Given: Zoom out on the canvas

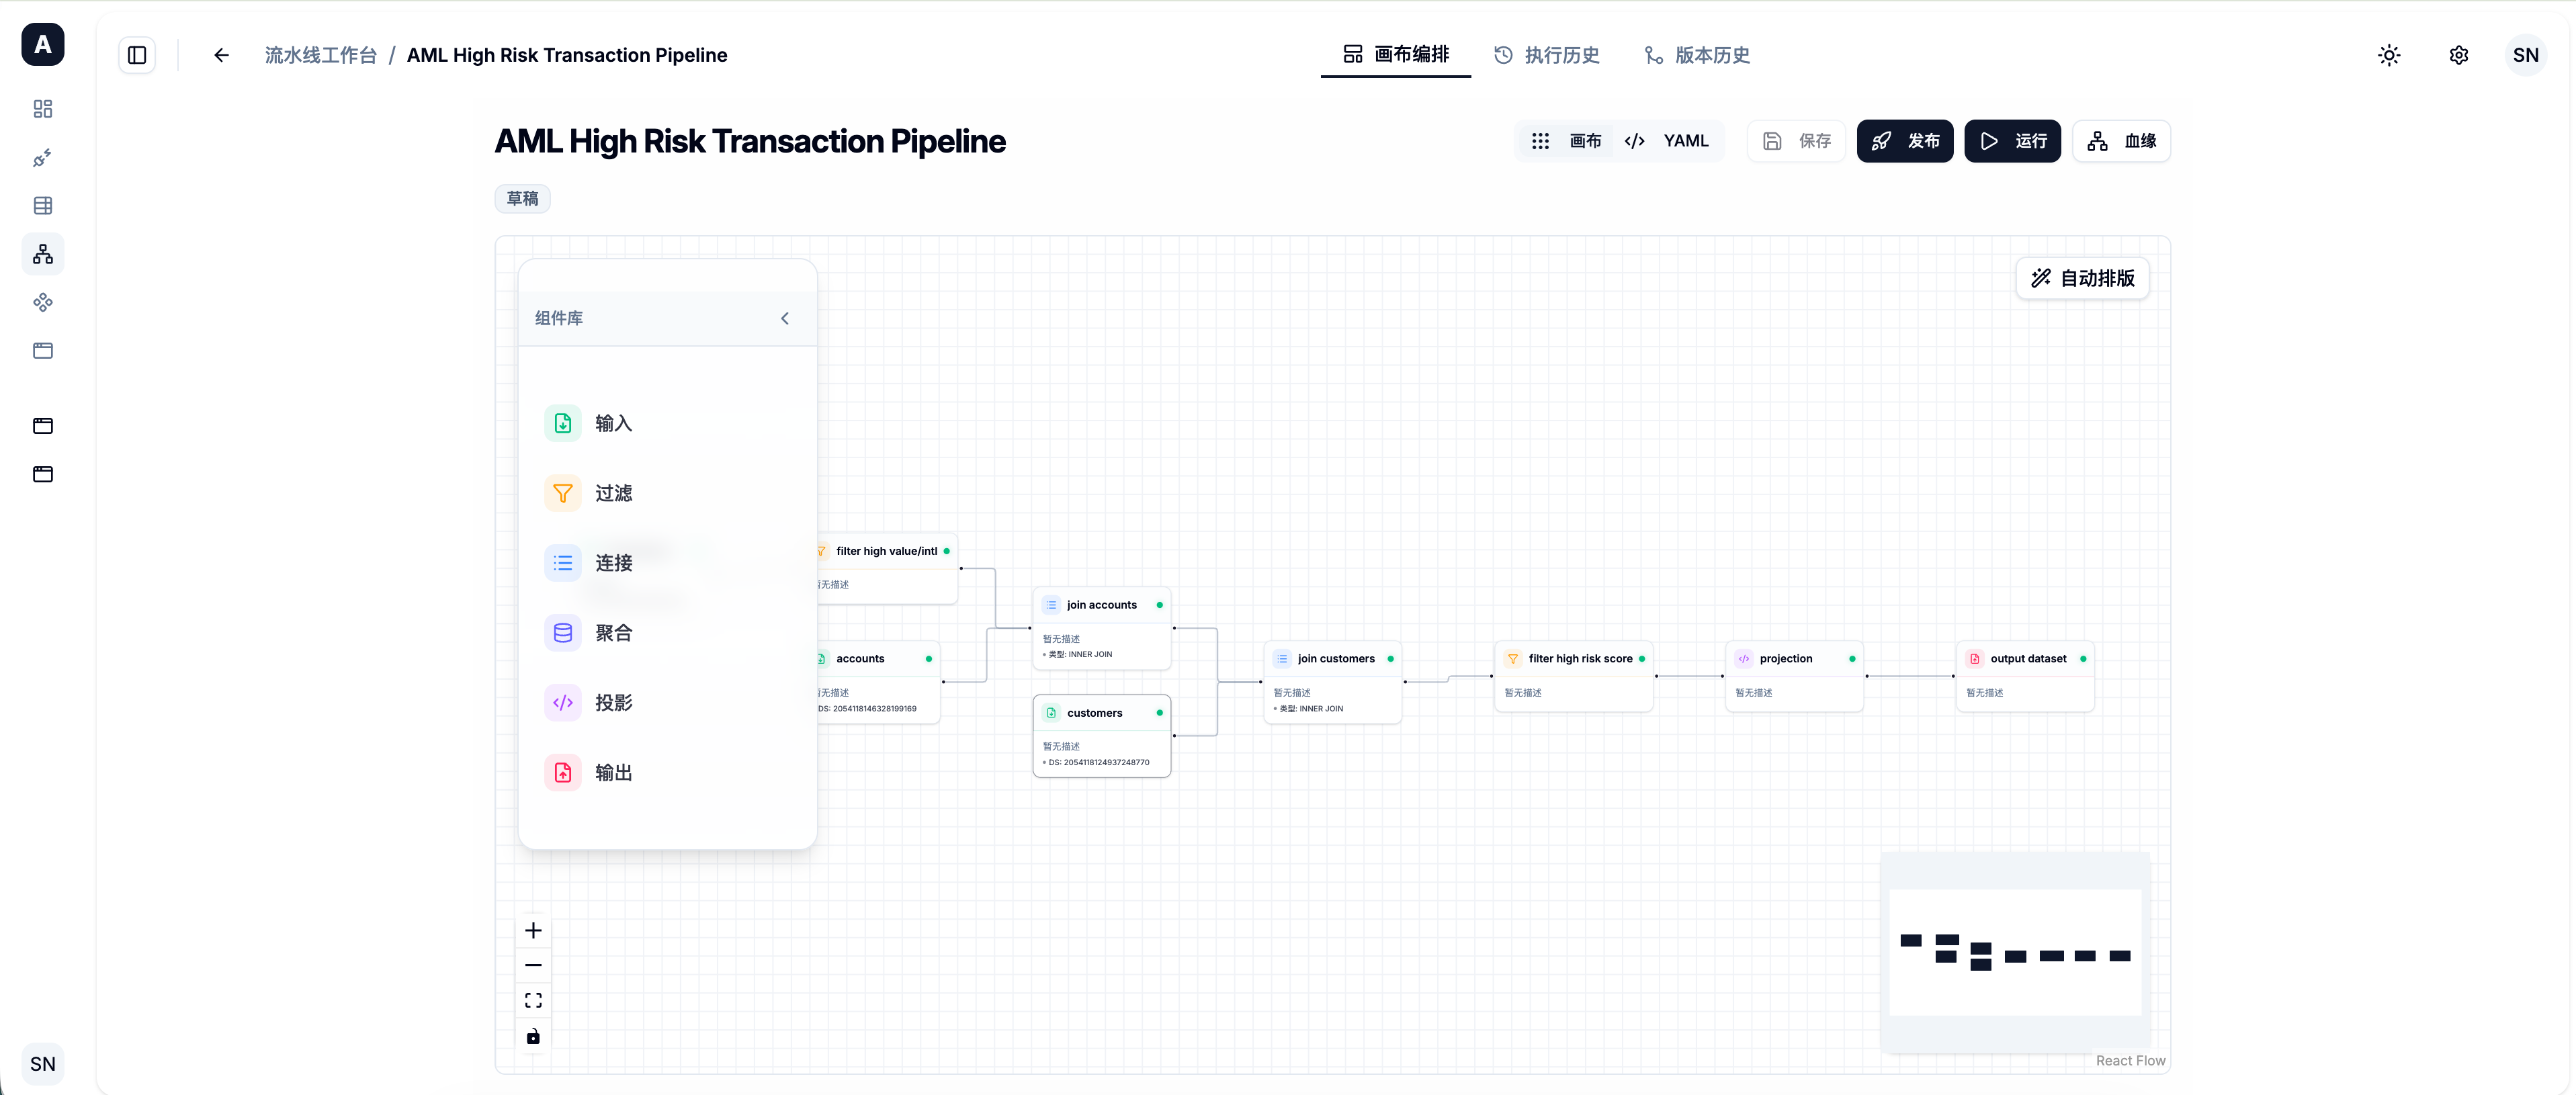Looking at the screenshot, I should click(533, 966).
